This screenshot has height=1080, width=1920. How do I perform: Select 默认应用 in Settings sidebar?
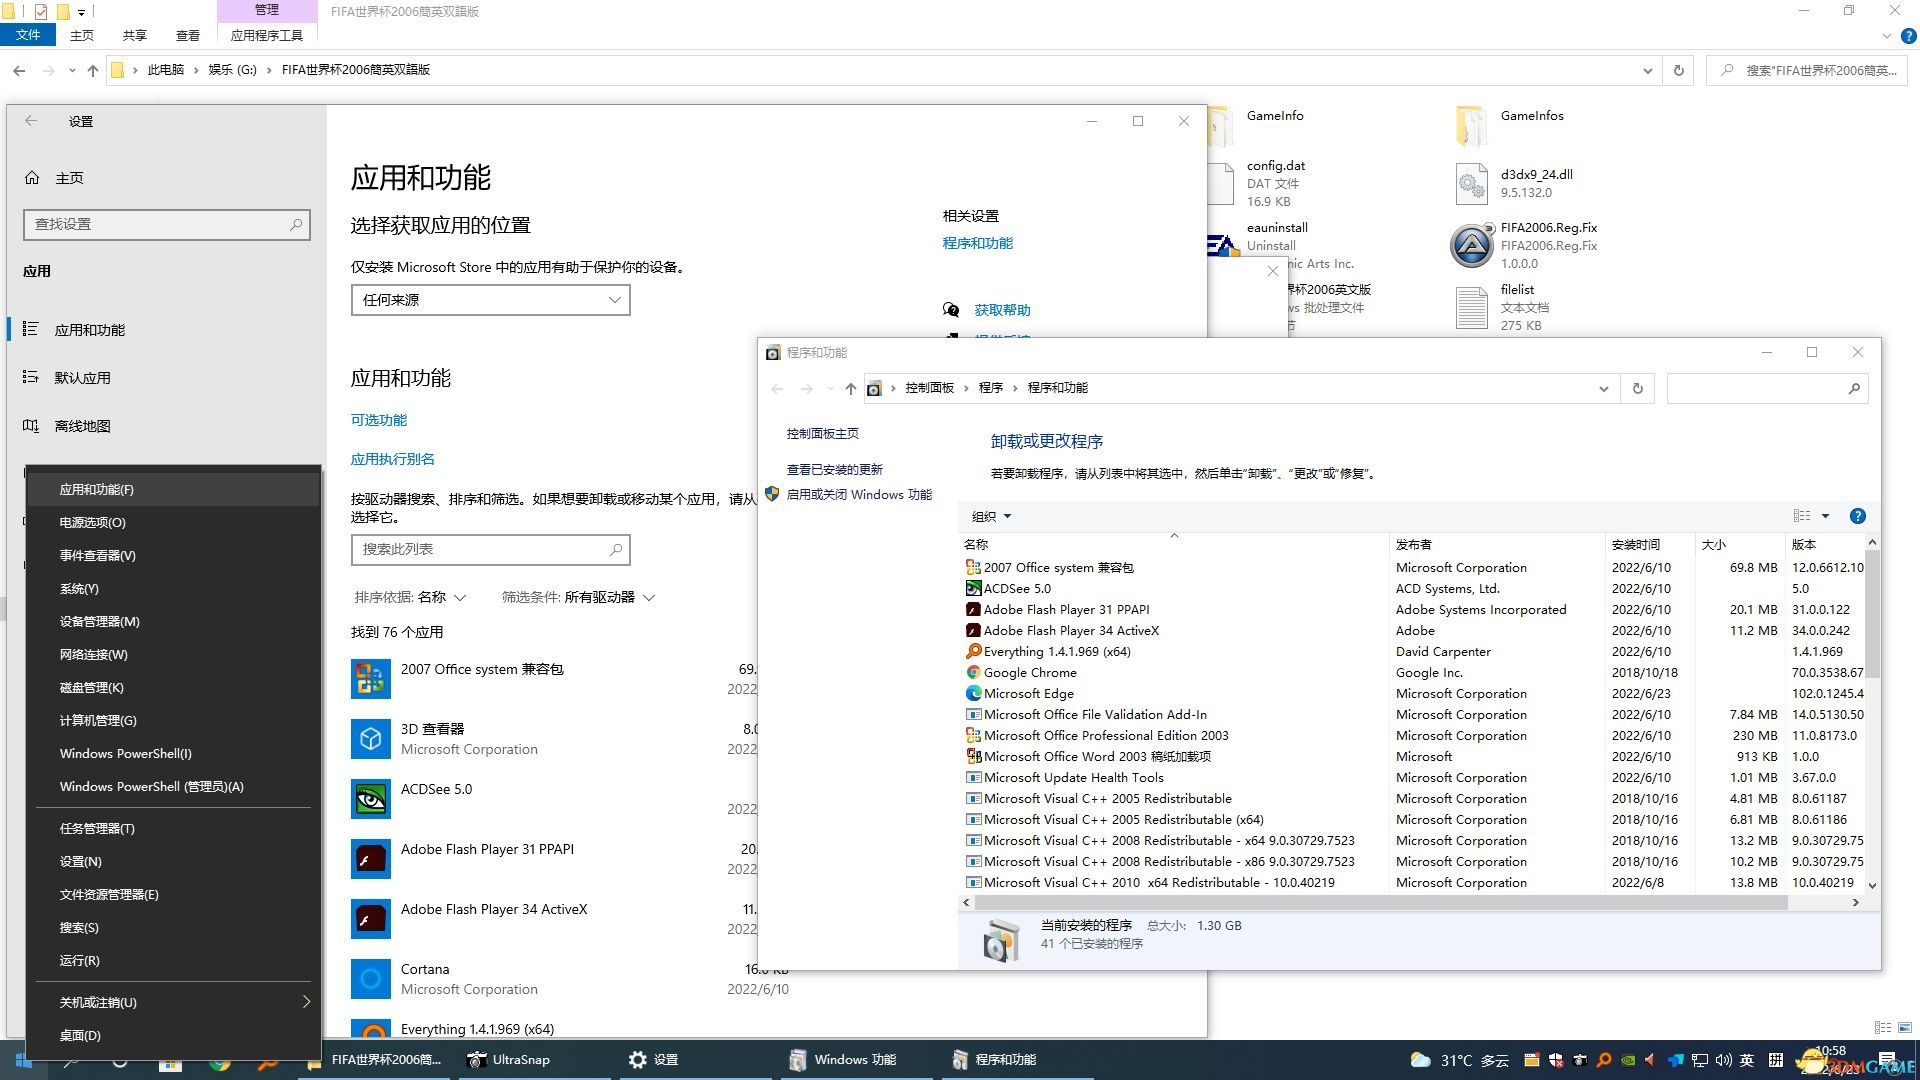click(82, 378)
